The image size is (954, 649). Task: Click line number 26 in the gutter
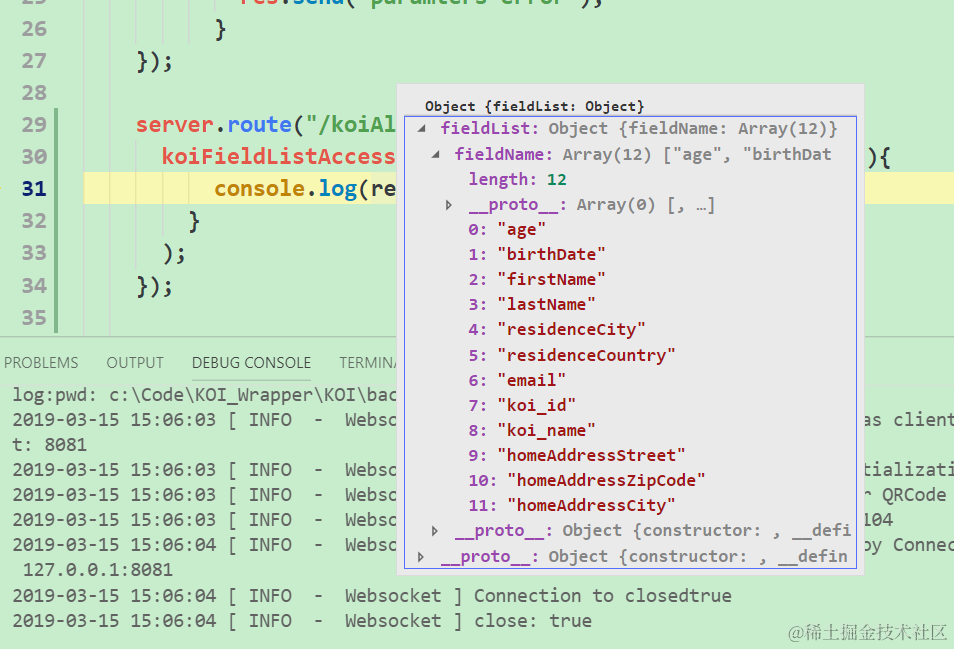click(x=34, y=29)
